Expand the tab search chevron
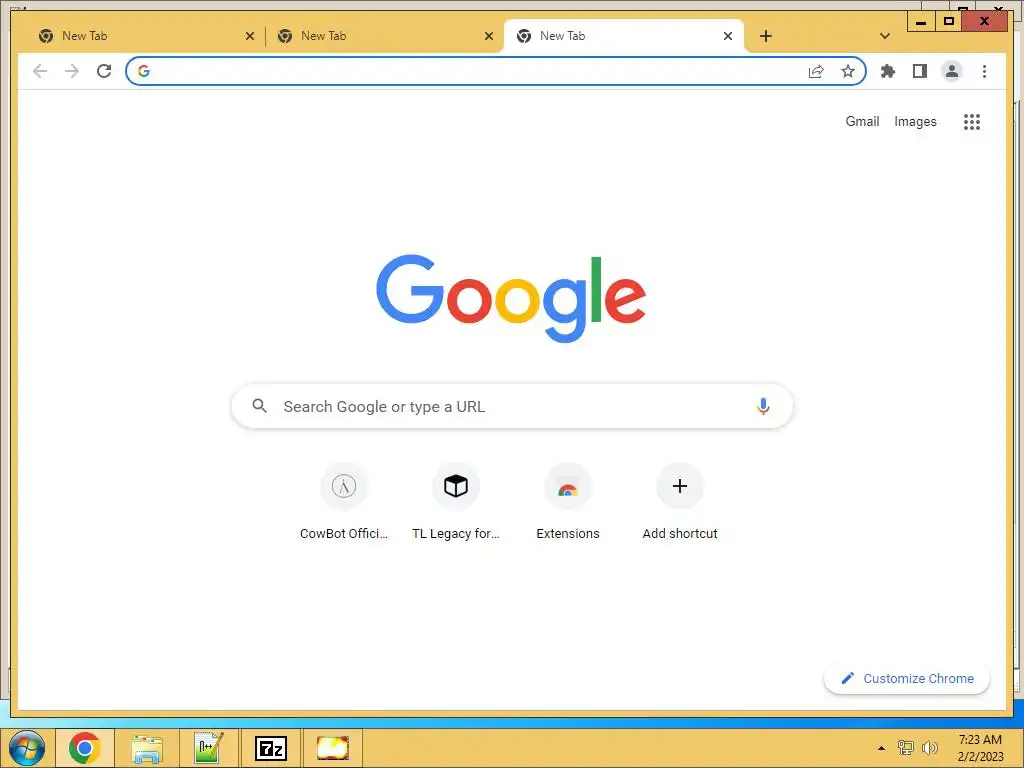This screenshot has width=1024, height=768. pos(885,36)
